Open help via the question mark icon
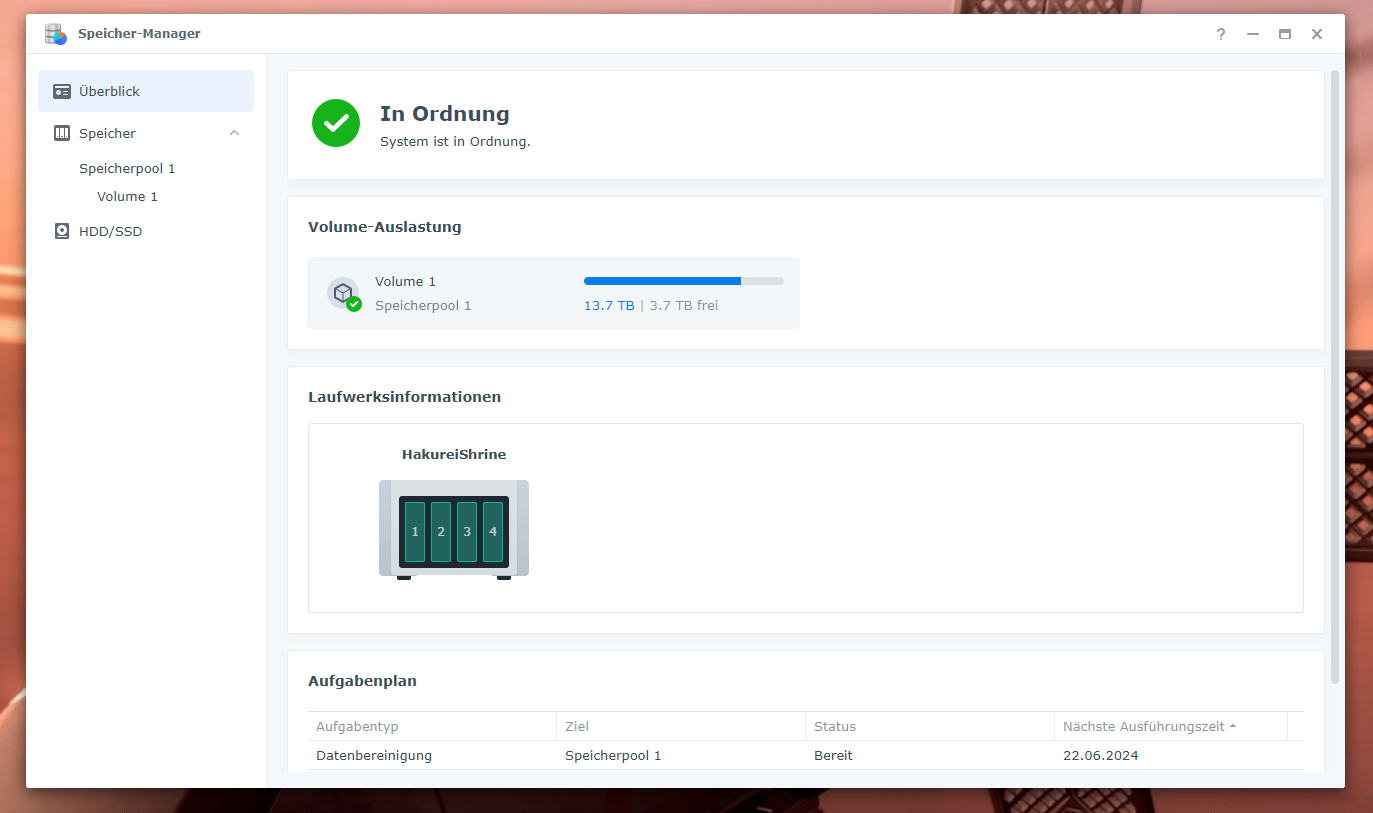This screenshot has height=813, width=1373. tap(1220, 34)
